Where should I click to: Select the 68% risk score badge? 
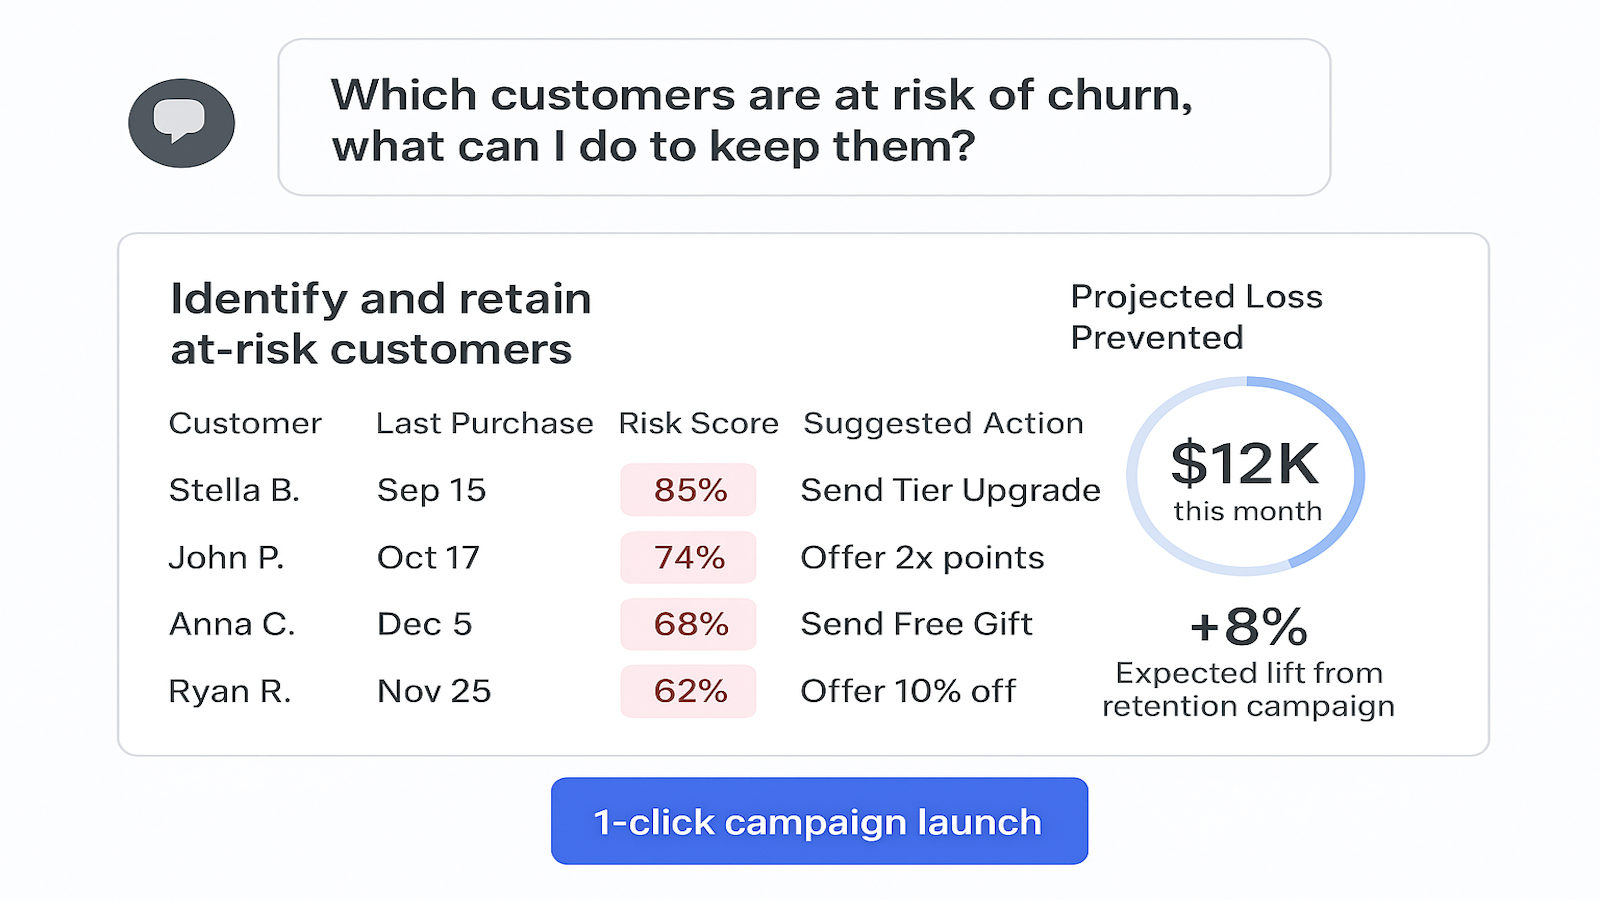point(688,624)
